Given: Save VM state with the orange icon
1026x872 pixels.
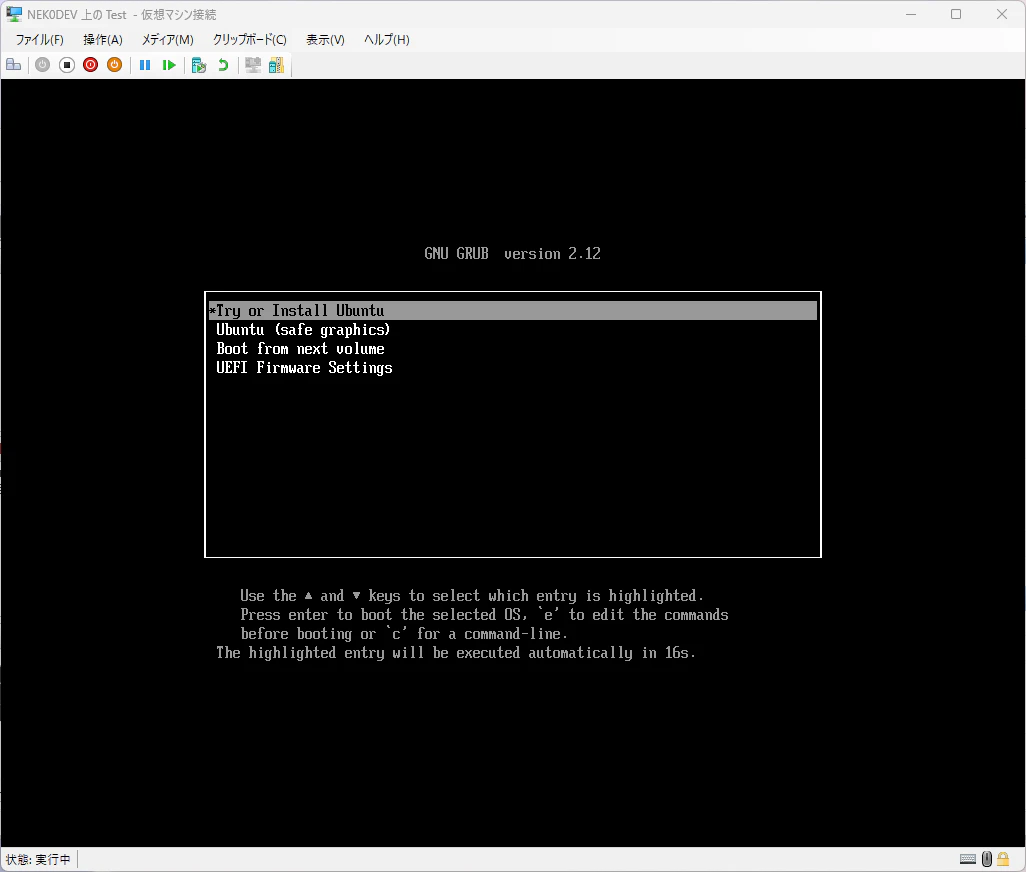Looking at the screenshot, I should coord(115,65).
